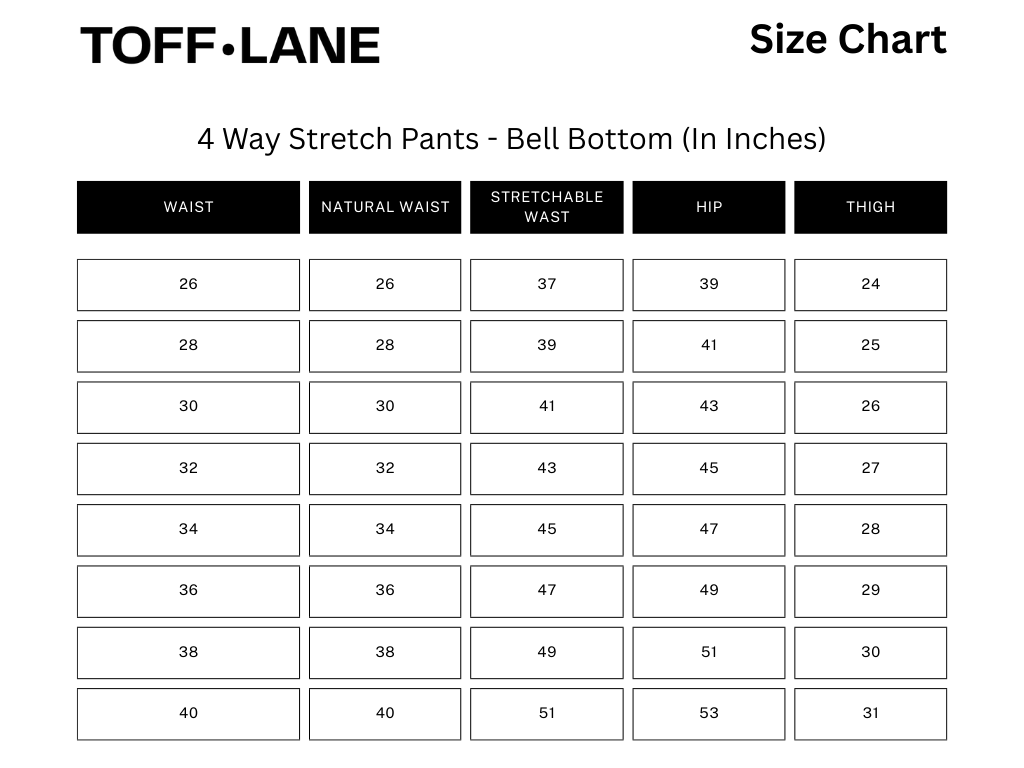The width and height of the screenshot is (1024, 768).
Task: Select the NATURAL WAIST column header
Action: coord(385,207)
